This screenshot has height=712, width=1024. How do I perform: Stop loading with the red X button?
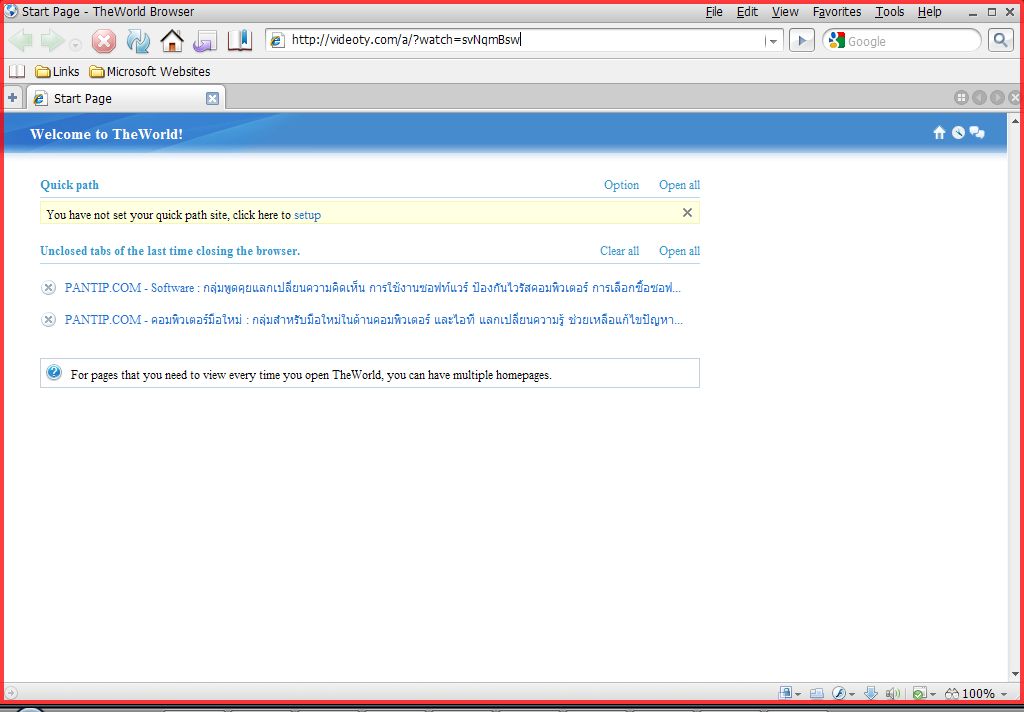(x=103, y=41)
